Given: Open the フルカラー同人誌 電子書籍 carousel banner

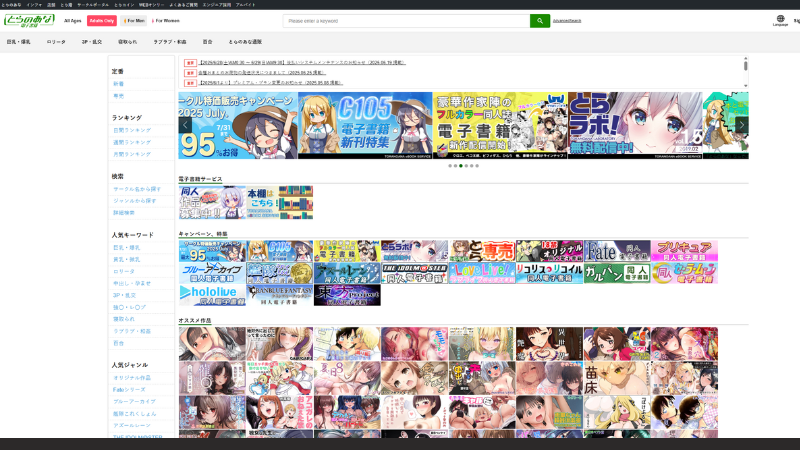Looking at the screenshot, I should pos(500,126).
